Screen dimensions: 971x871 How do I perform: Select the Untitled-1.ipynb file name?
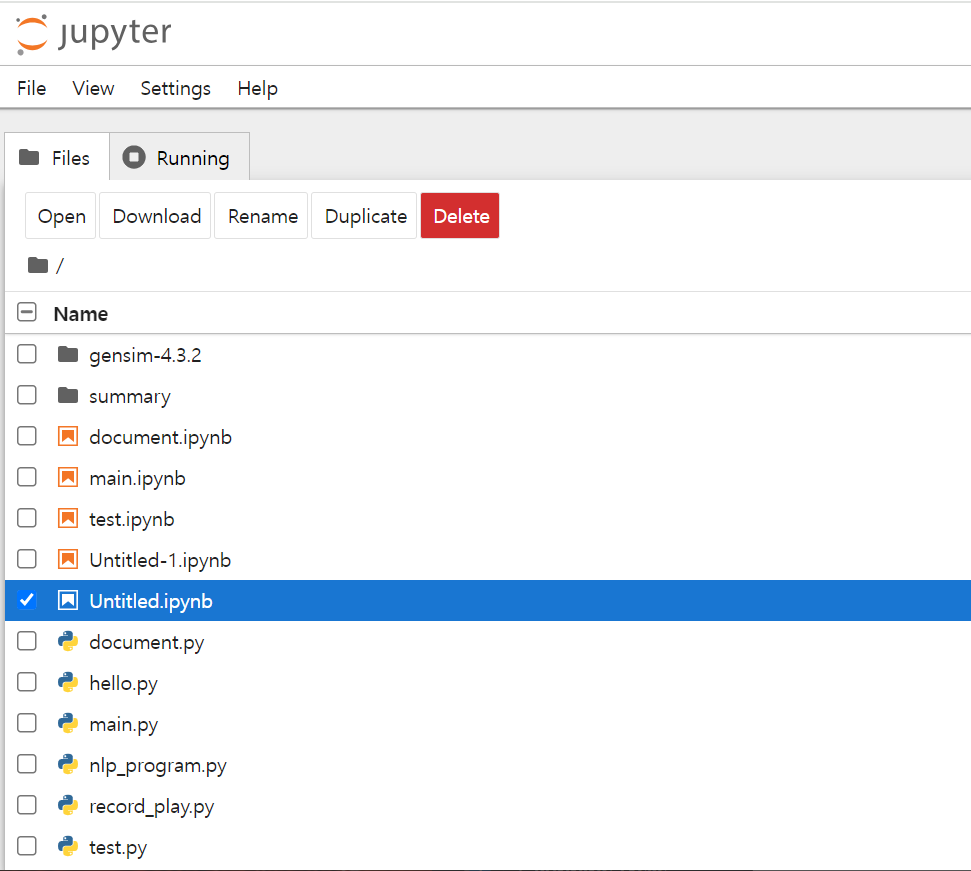(x=160, y=560)
